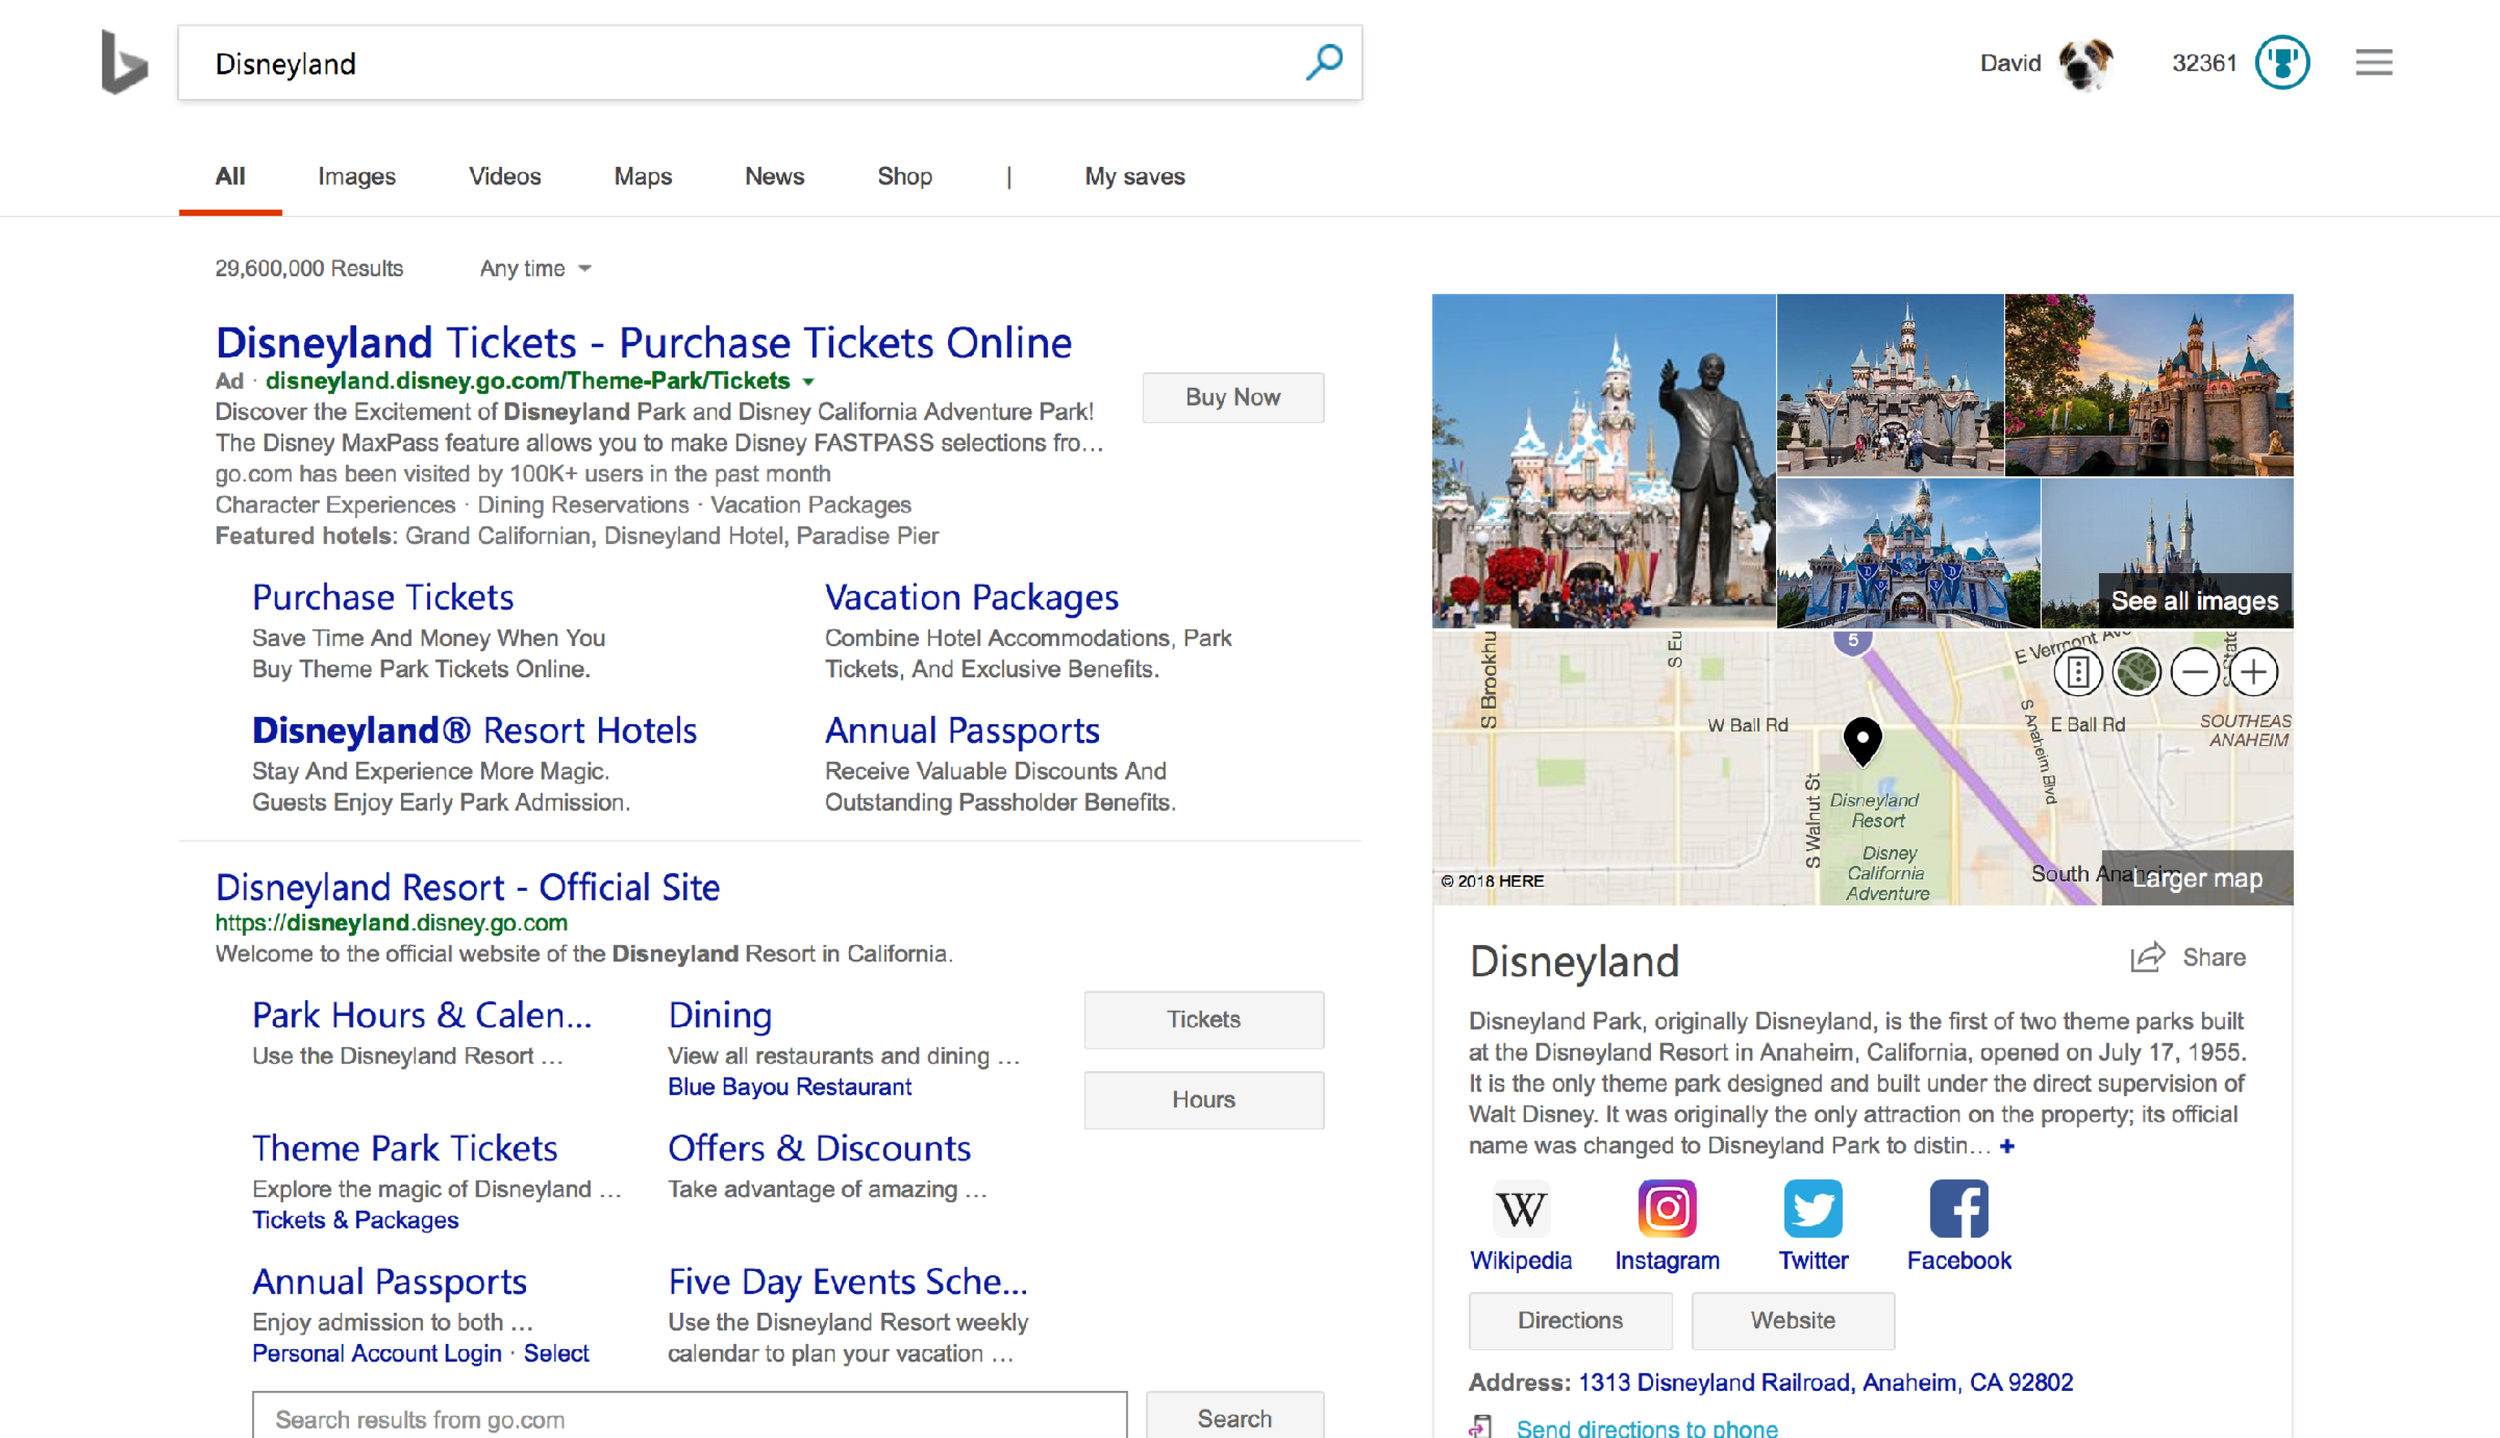Zoom in the map
The width and height of the screenshot is (2500, 1438).
tap(2253, 672)
